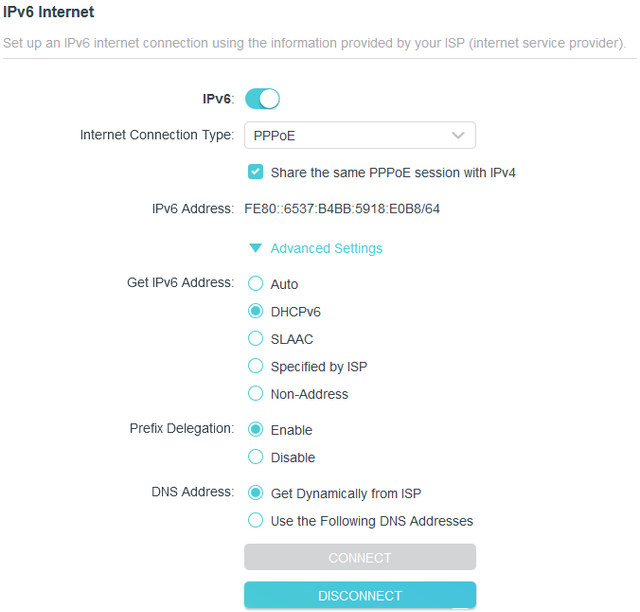Toggle the IPv6 switch off
640x612 pixels.
click(262, 98)
